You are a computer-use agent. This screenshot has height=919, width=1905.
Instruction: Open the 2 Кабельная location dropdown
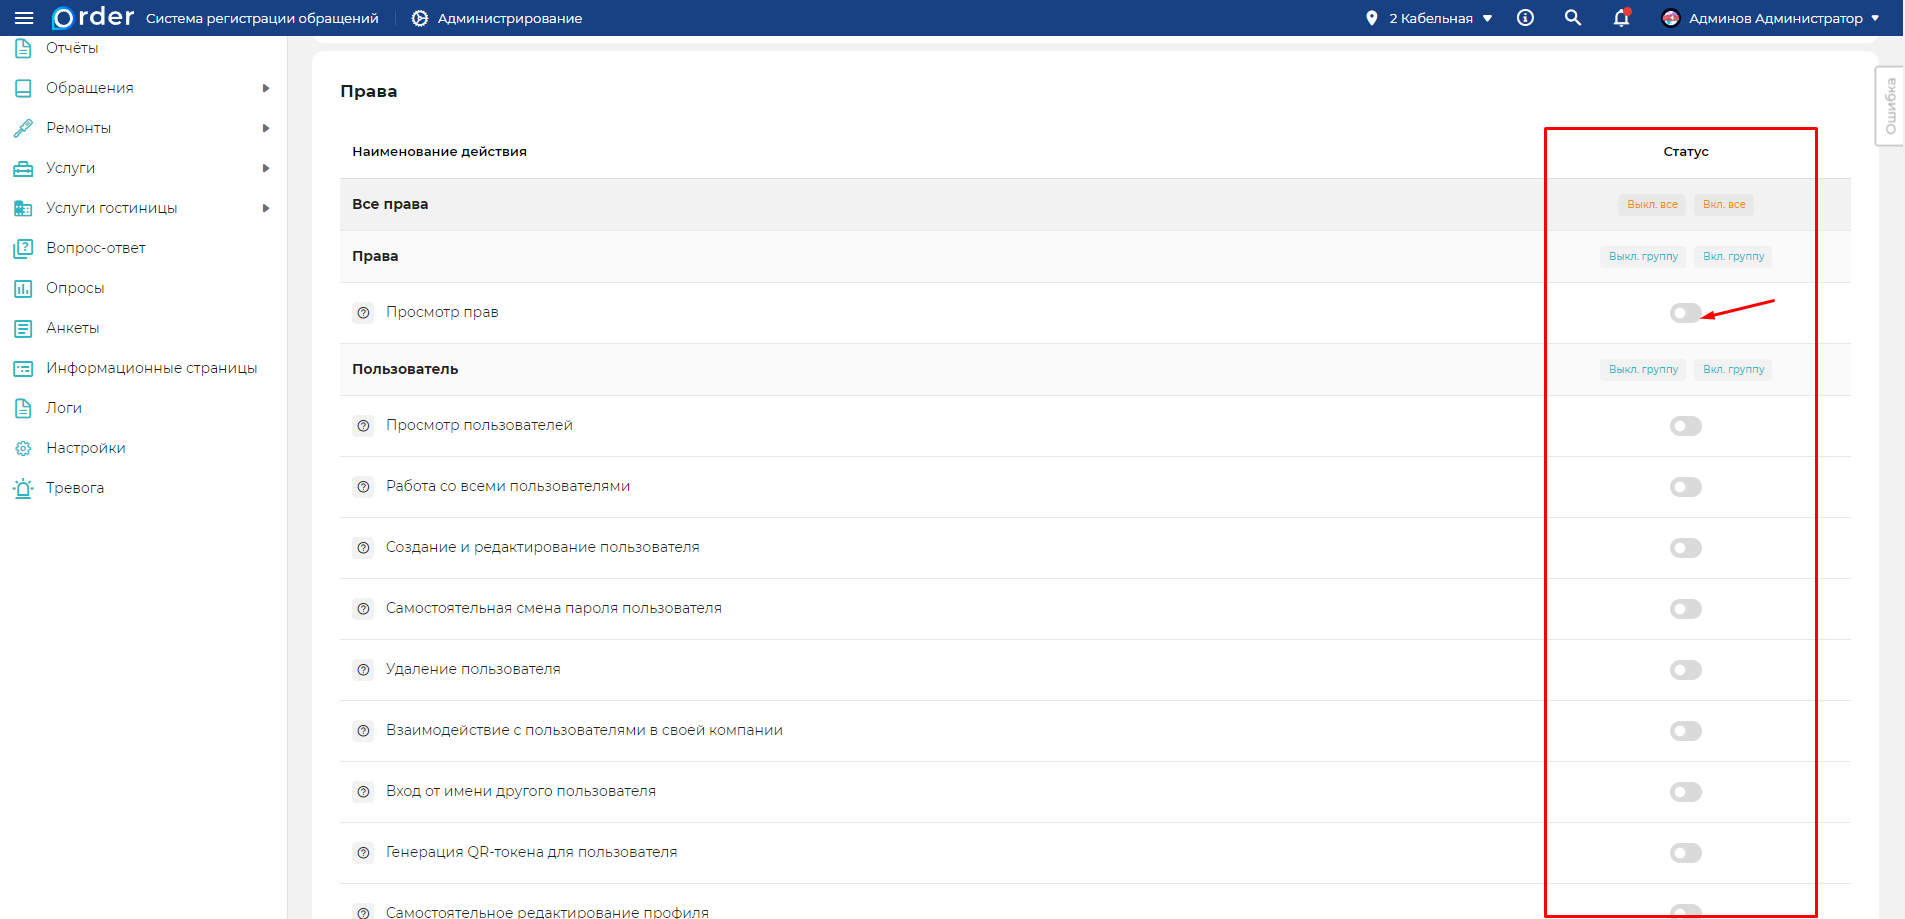pyautogui.click(x=1431, y=18)
